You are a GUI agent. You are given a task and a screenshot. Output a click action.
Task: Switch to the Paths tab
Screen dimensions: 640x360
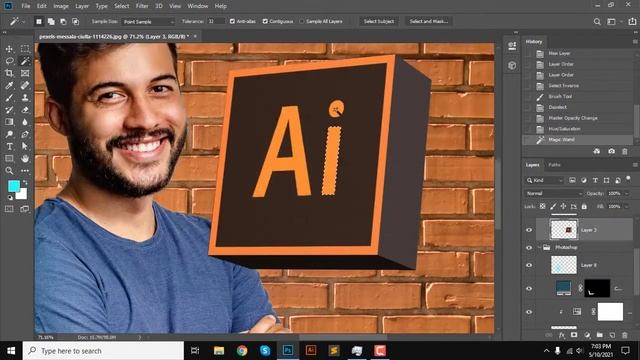[554, 165]
